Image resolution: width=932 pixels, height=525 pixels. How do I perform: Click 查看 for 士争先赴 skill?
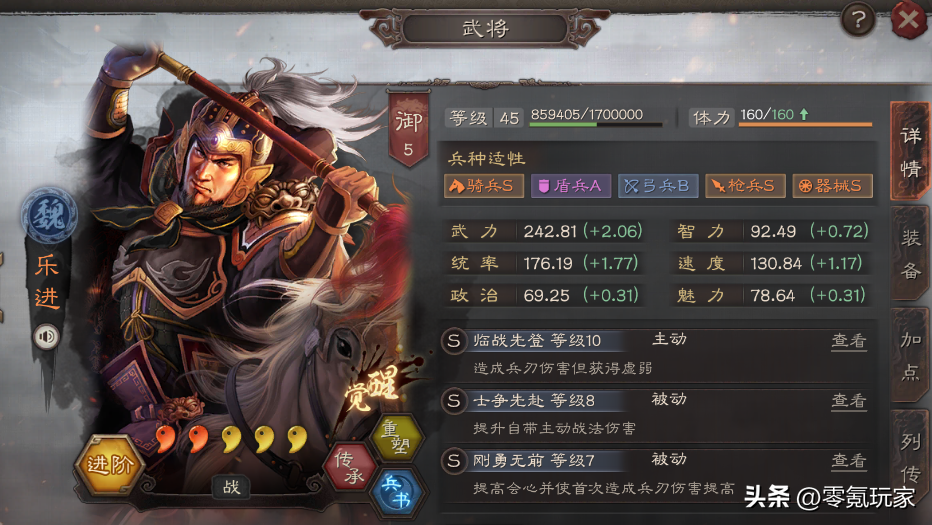(x=848, y=401)
